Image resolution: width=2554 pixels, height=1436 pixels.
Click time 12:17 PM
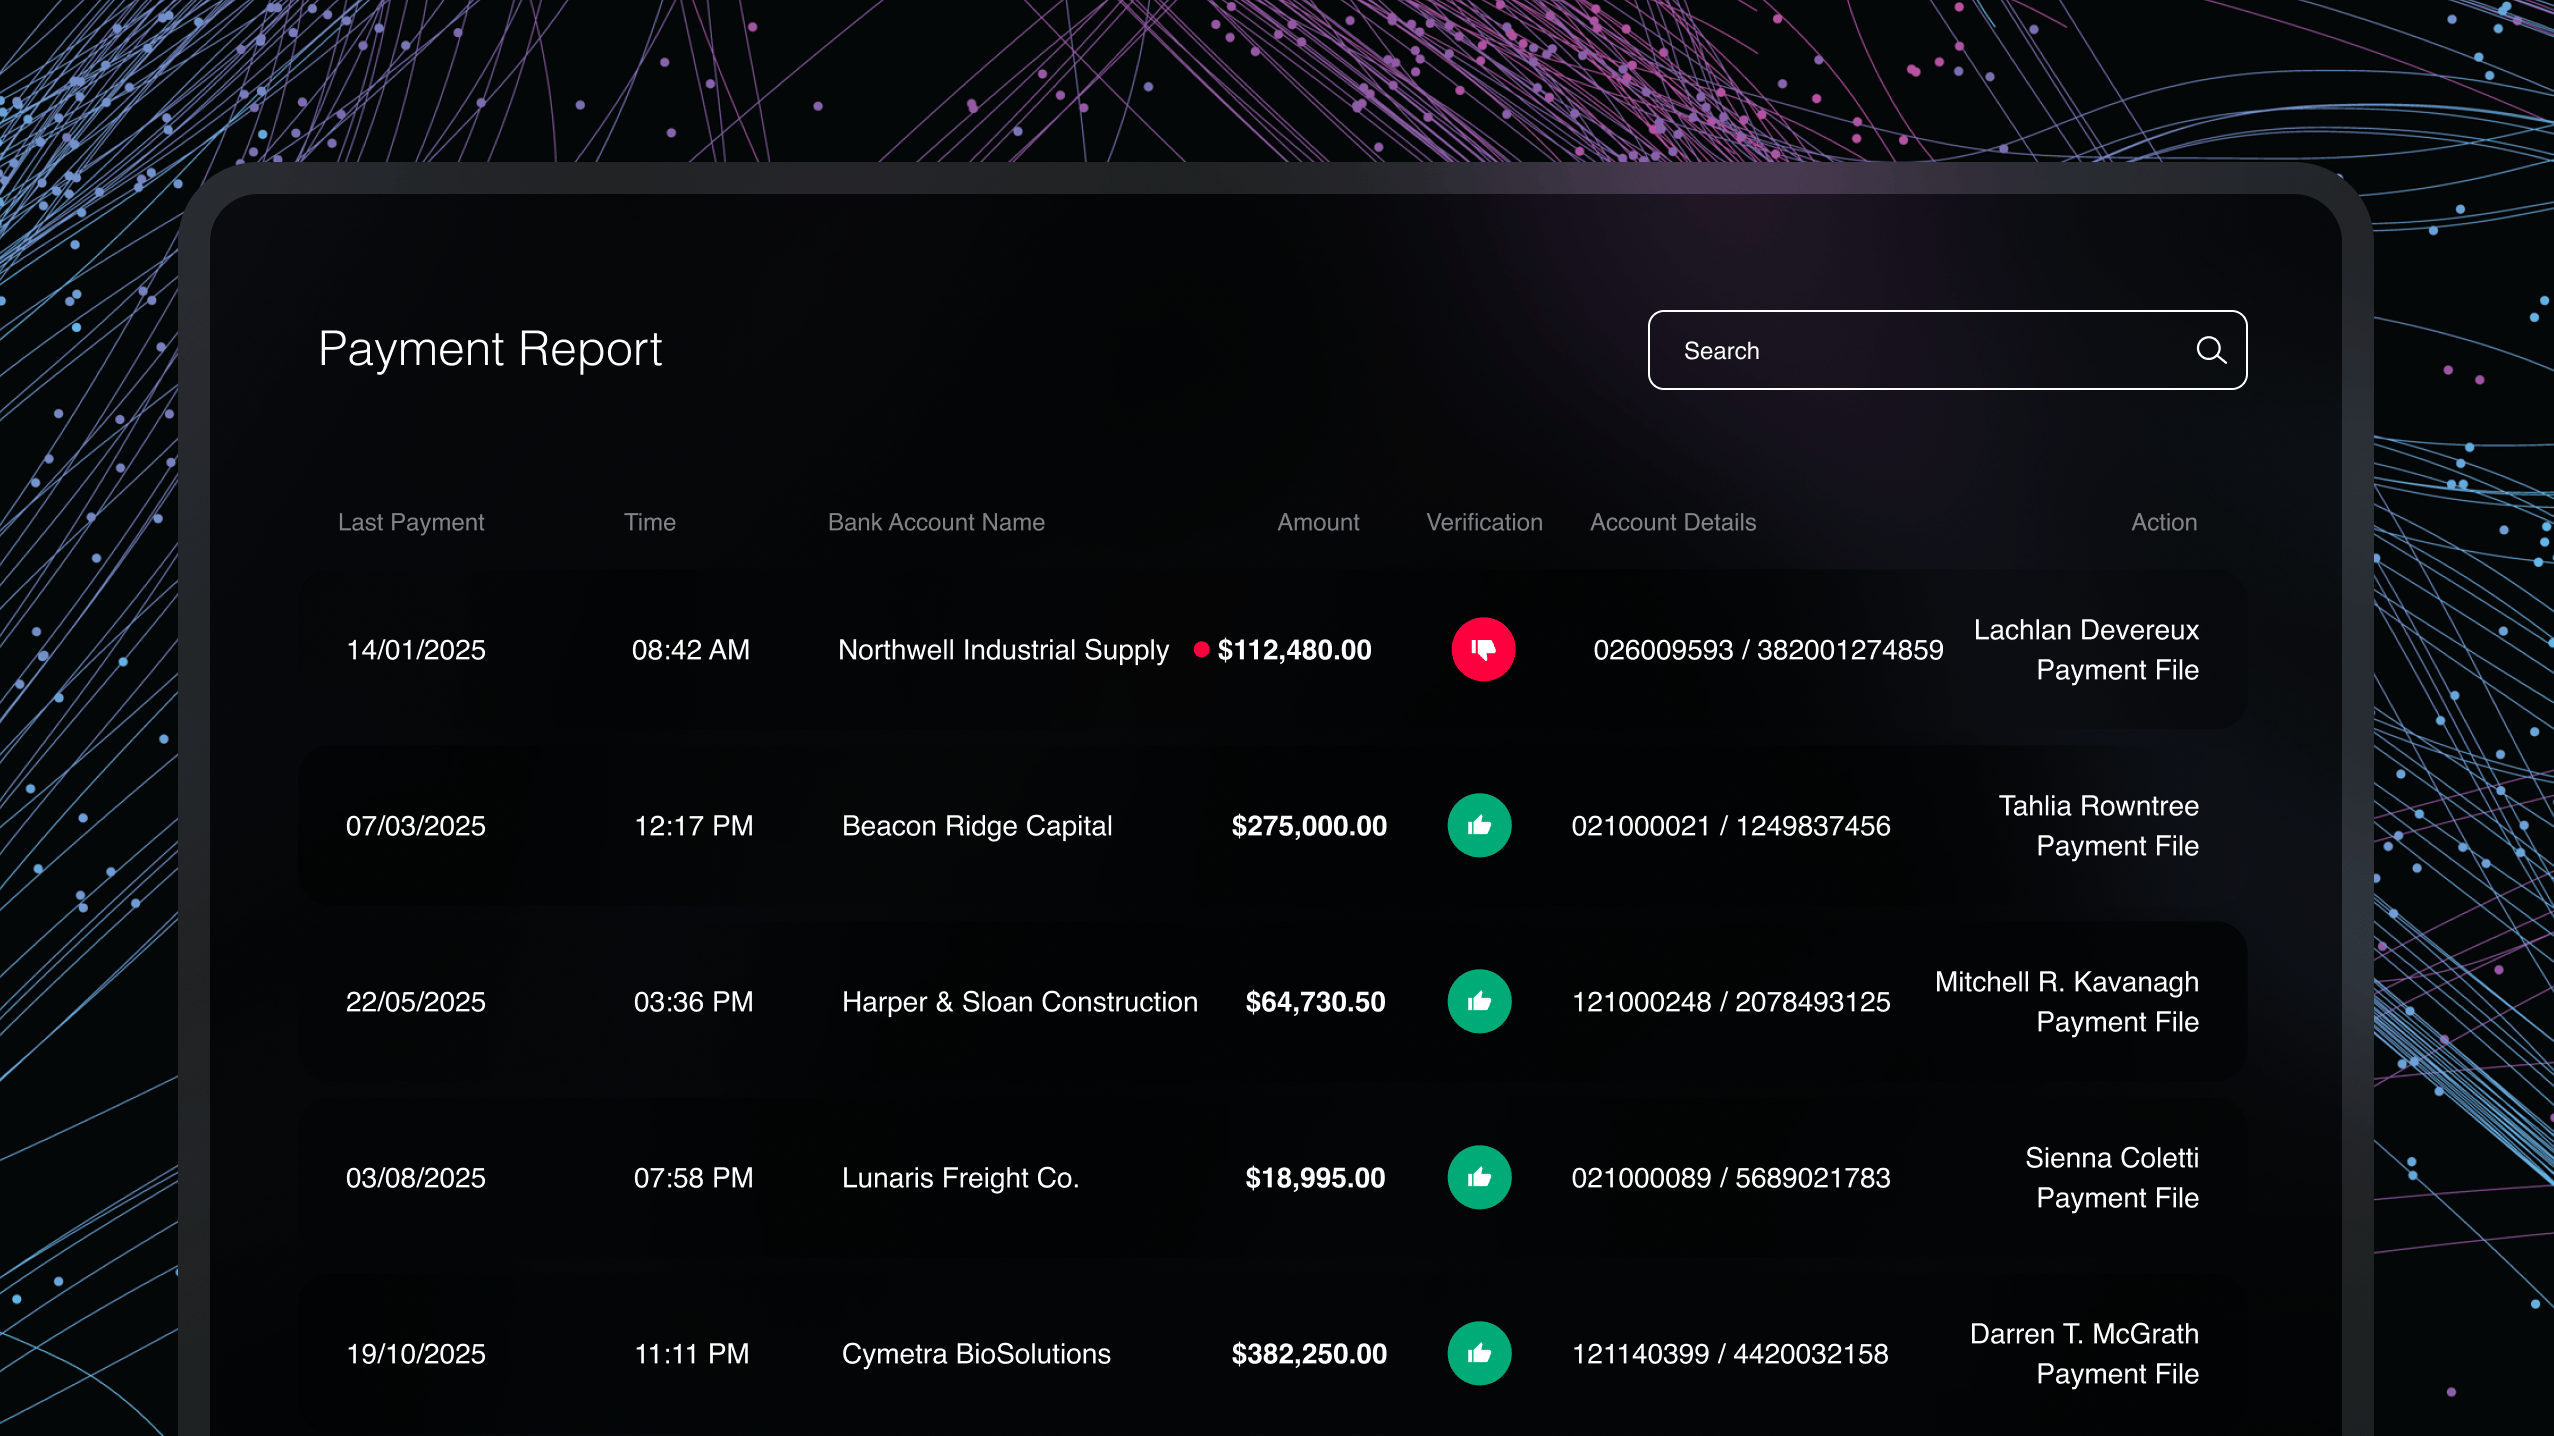(694, 826)
